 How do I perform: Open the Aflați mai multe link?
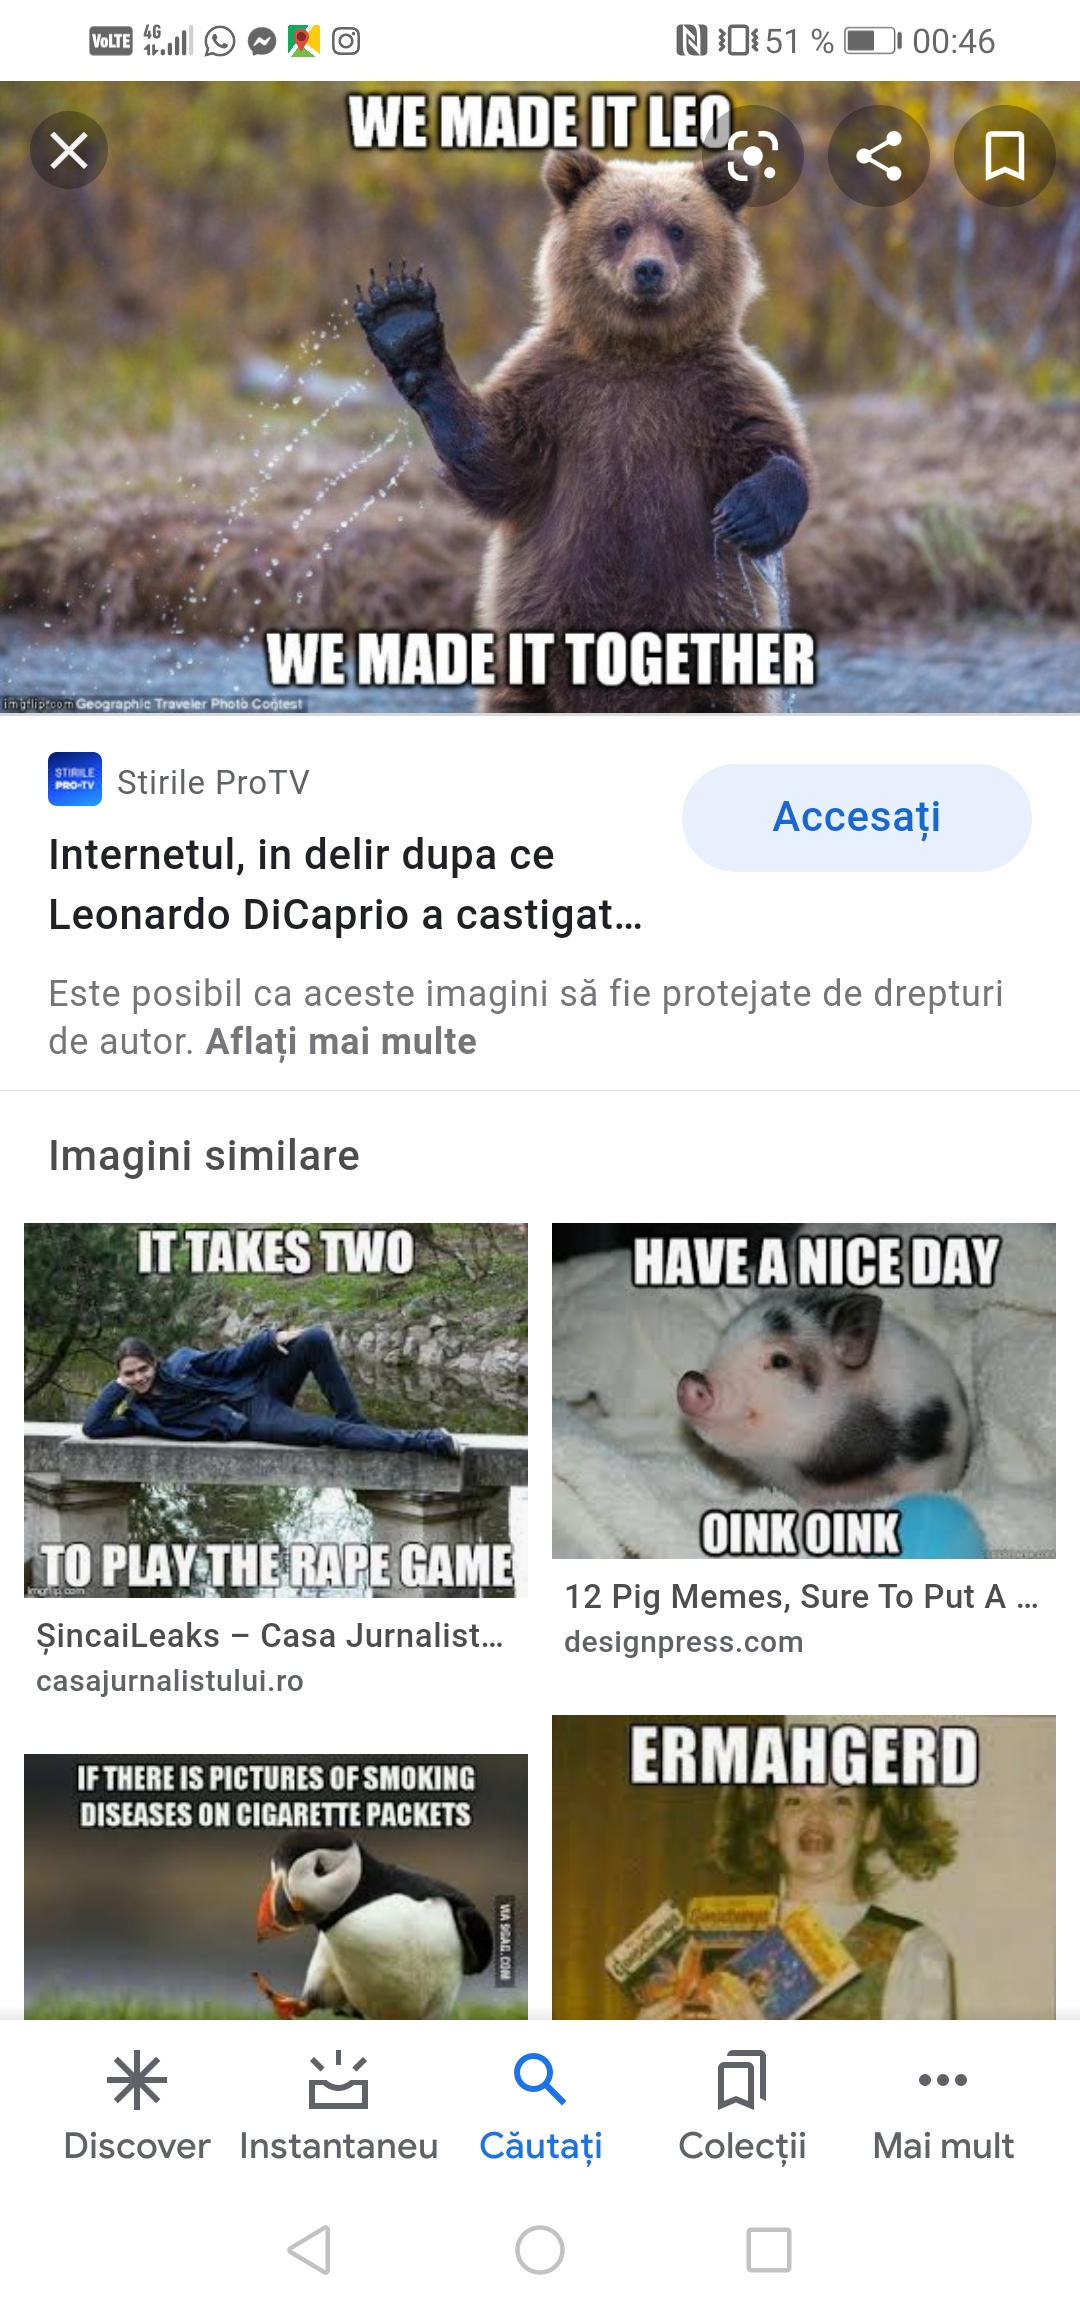click(x=341, y=1042)
